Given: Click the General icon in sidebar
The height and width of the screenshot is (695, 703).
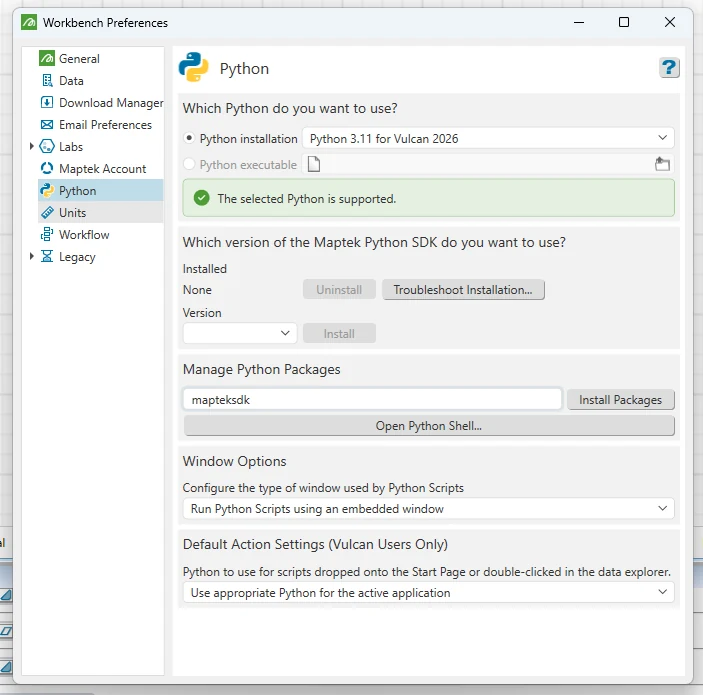Looking at the screenshot, I should pos(47,58).
